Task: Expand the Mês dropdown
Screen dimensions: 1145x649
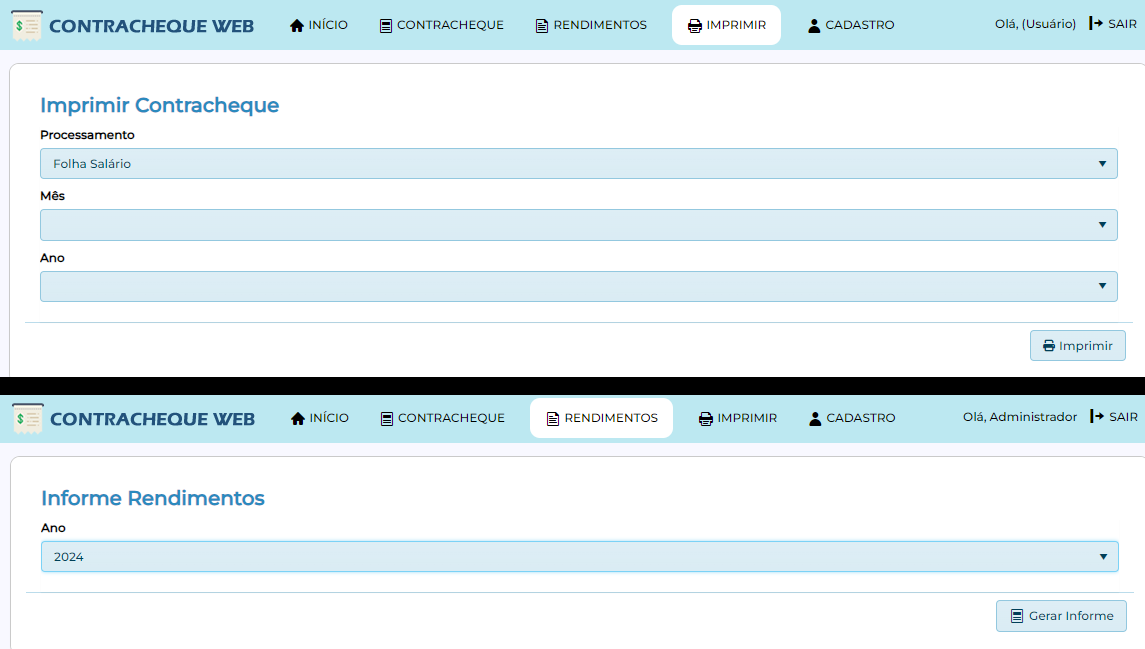Action: tap(578, 225)
